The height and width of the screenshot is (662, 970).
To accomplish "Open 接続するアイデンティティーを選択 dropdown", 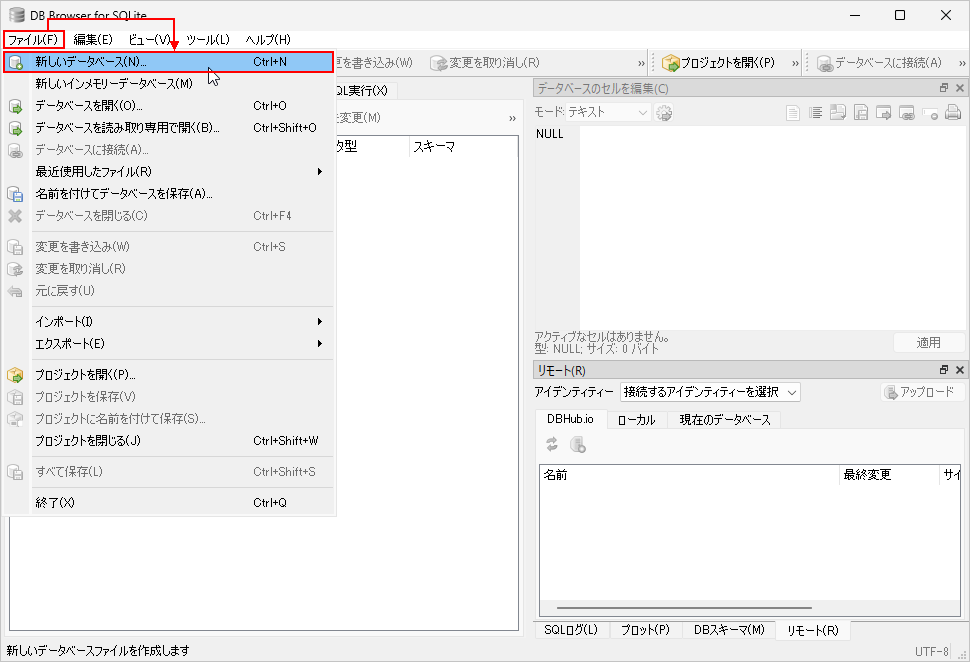I will [x=710, y=392].
